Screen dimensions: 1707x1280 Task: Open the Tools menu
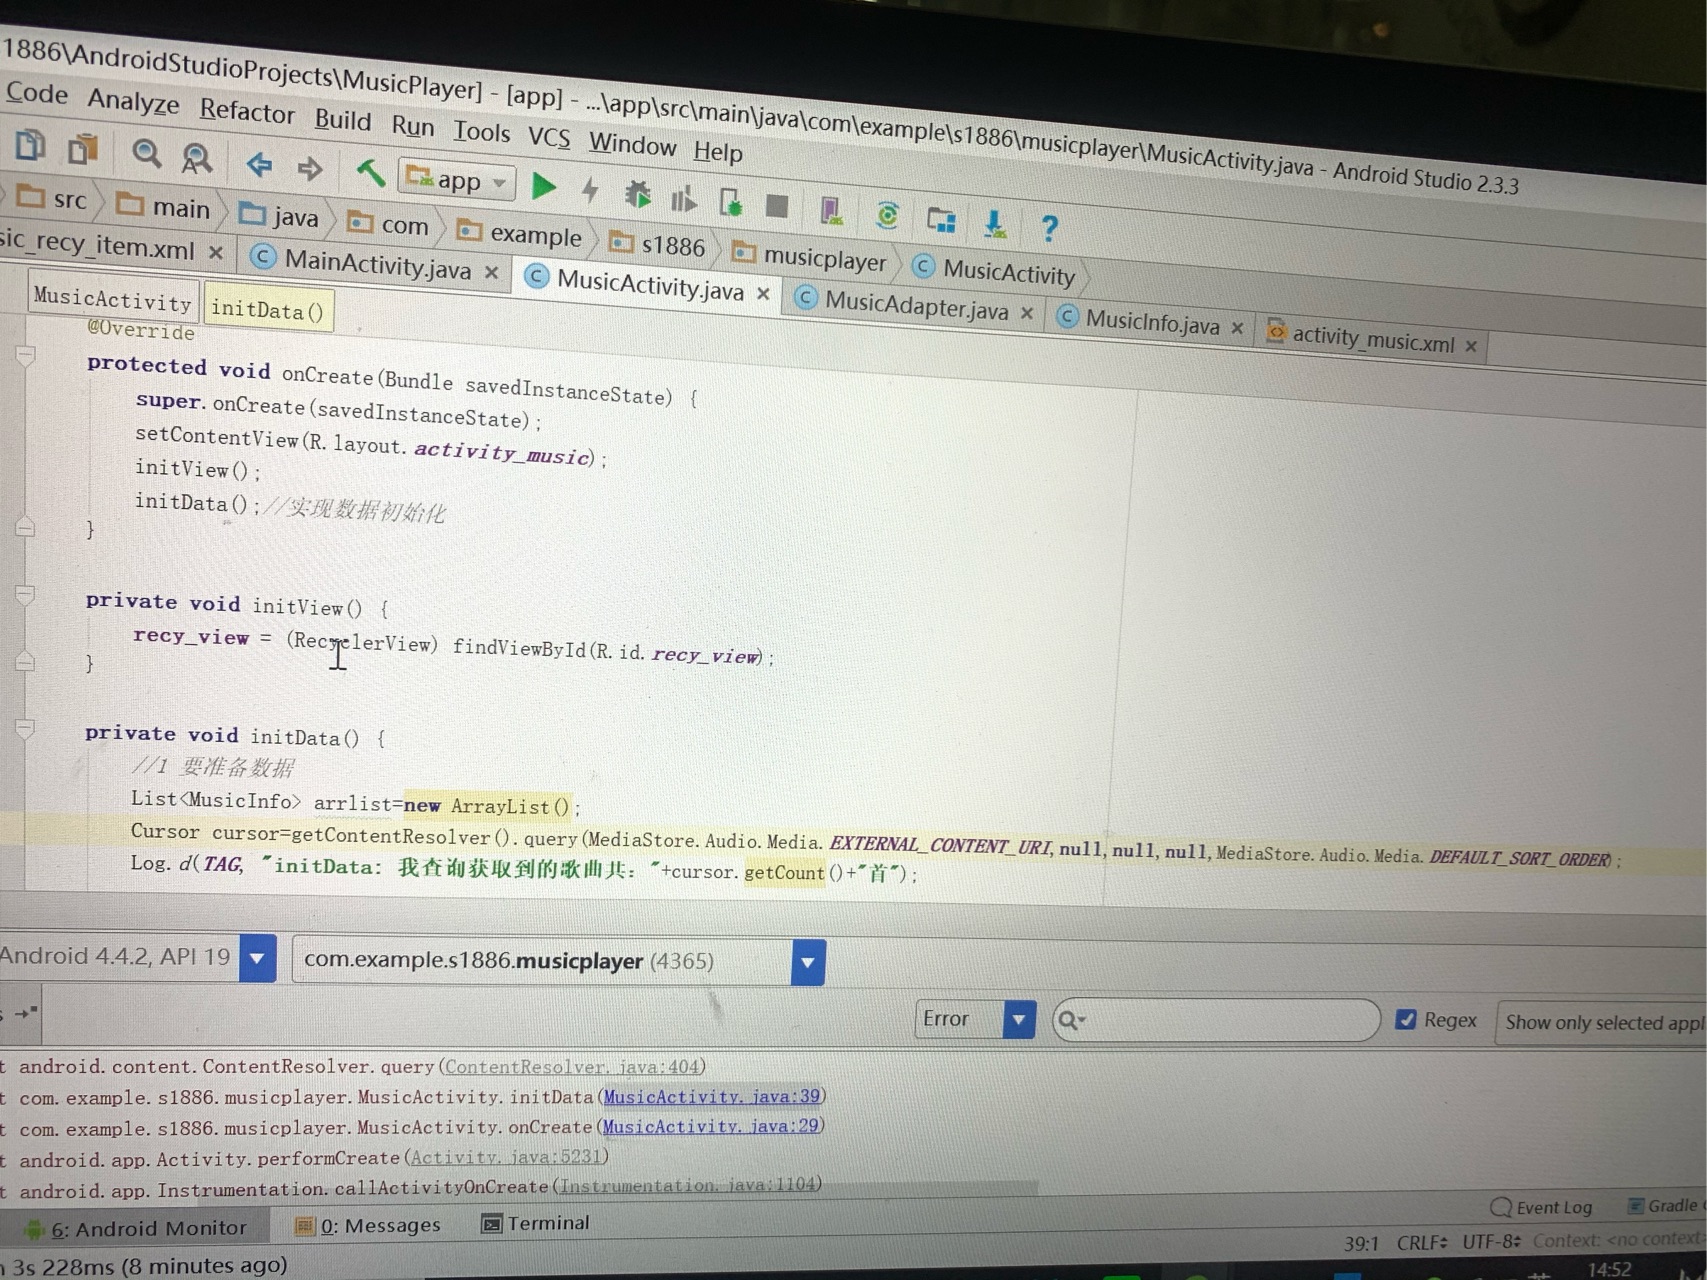[481, 131]
